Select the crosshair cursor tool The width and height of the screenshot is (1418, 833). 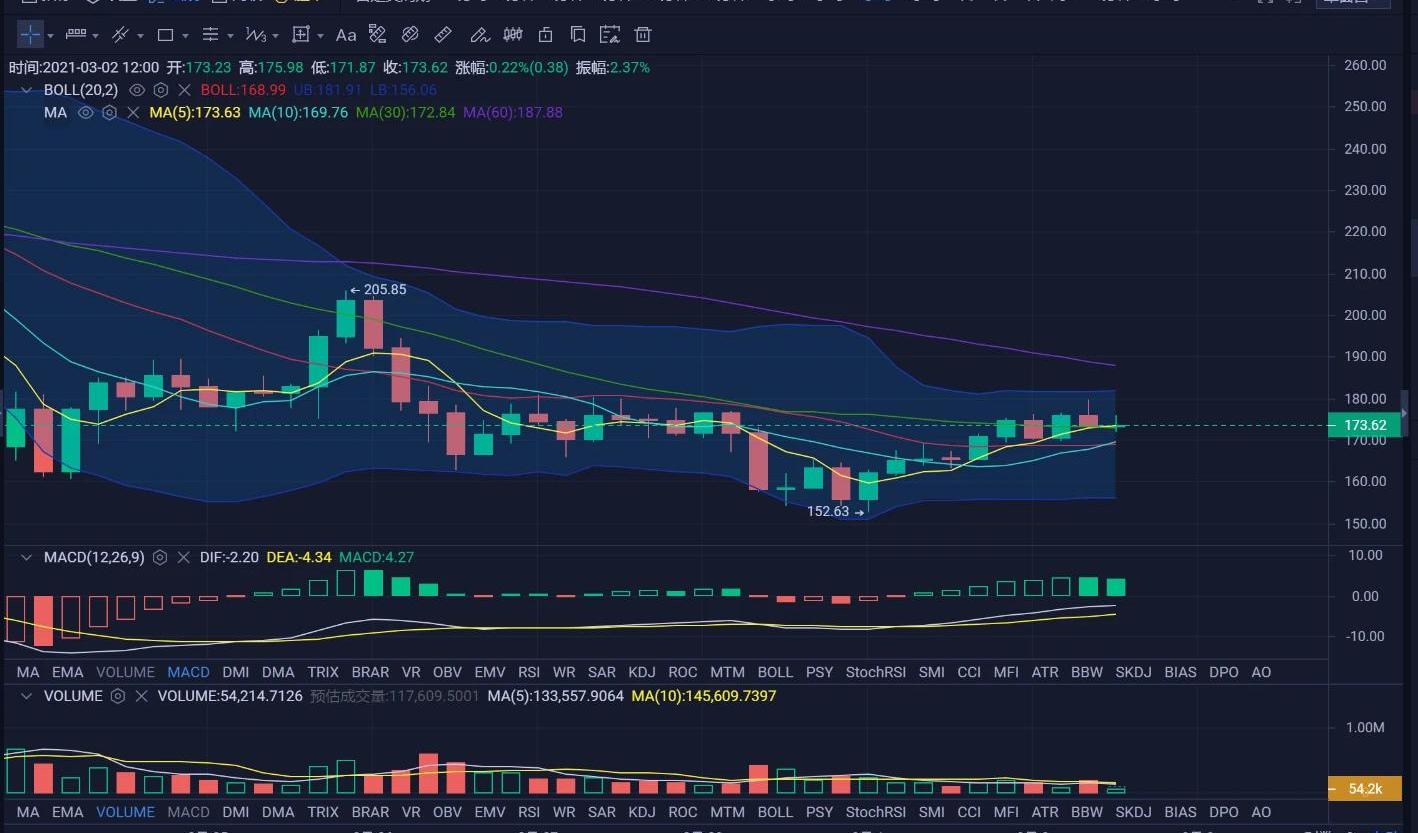(x=30, y=35)
